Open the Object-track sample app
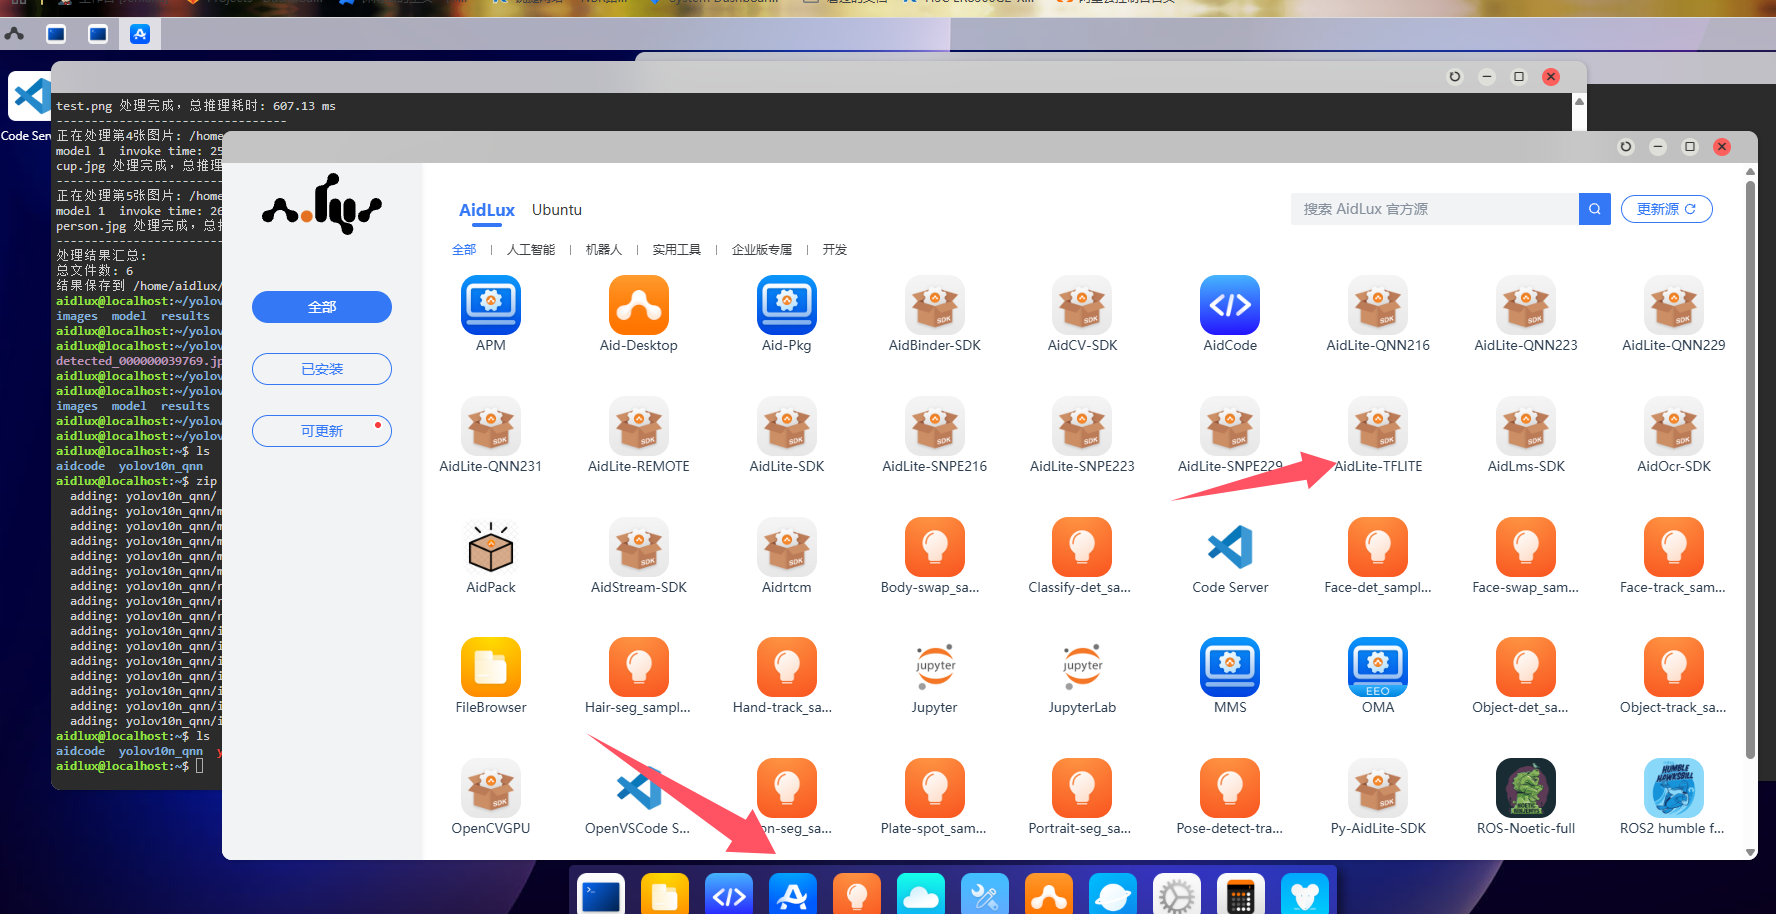This screenshot has height=914, width=1776. coord(1674,667)
